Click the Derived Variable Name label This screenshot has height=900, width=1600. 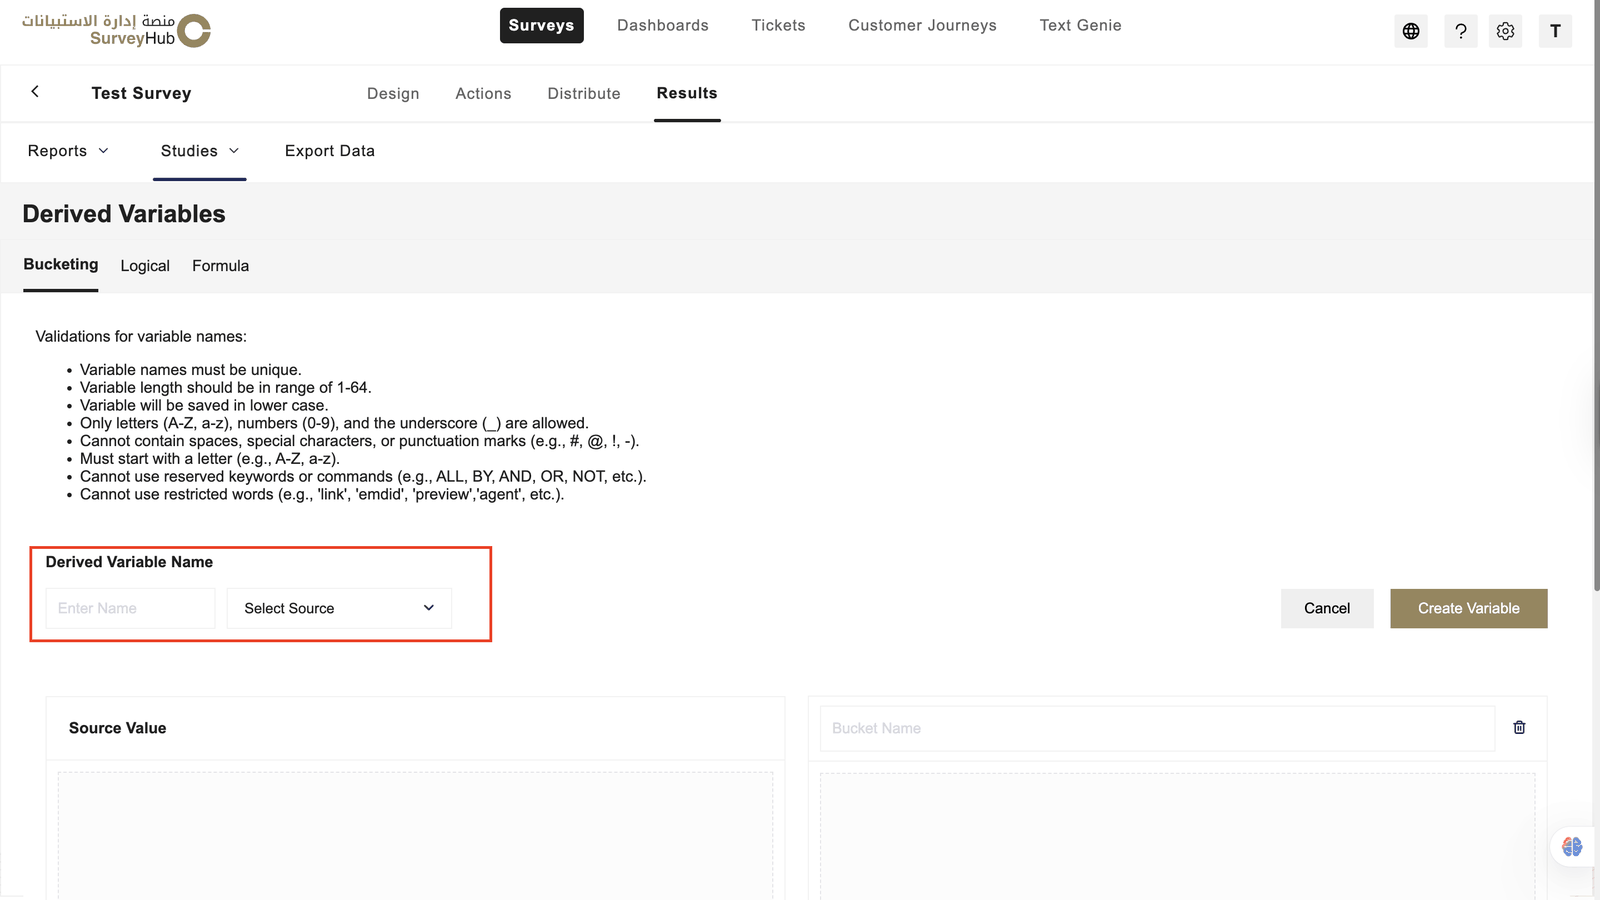129,562
